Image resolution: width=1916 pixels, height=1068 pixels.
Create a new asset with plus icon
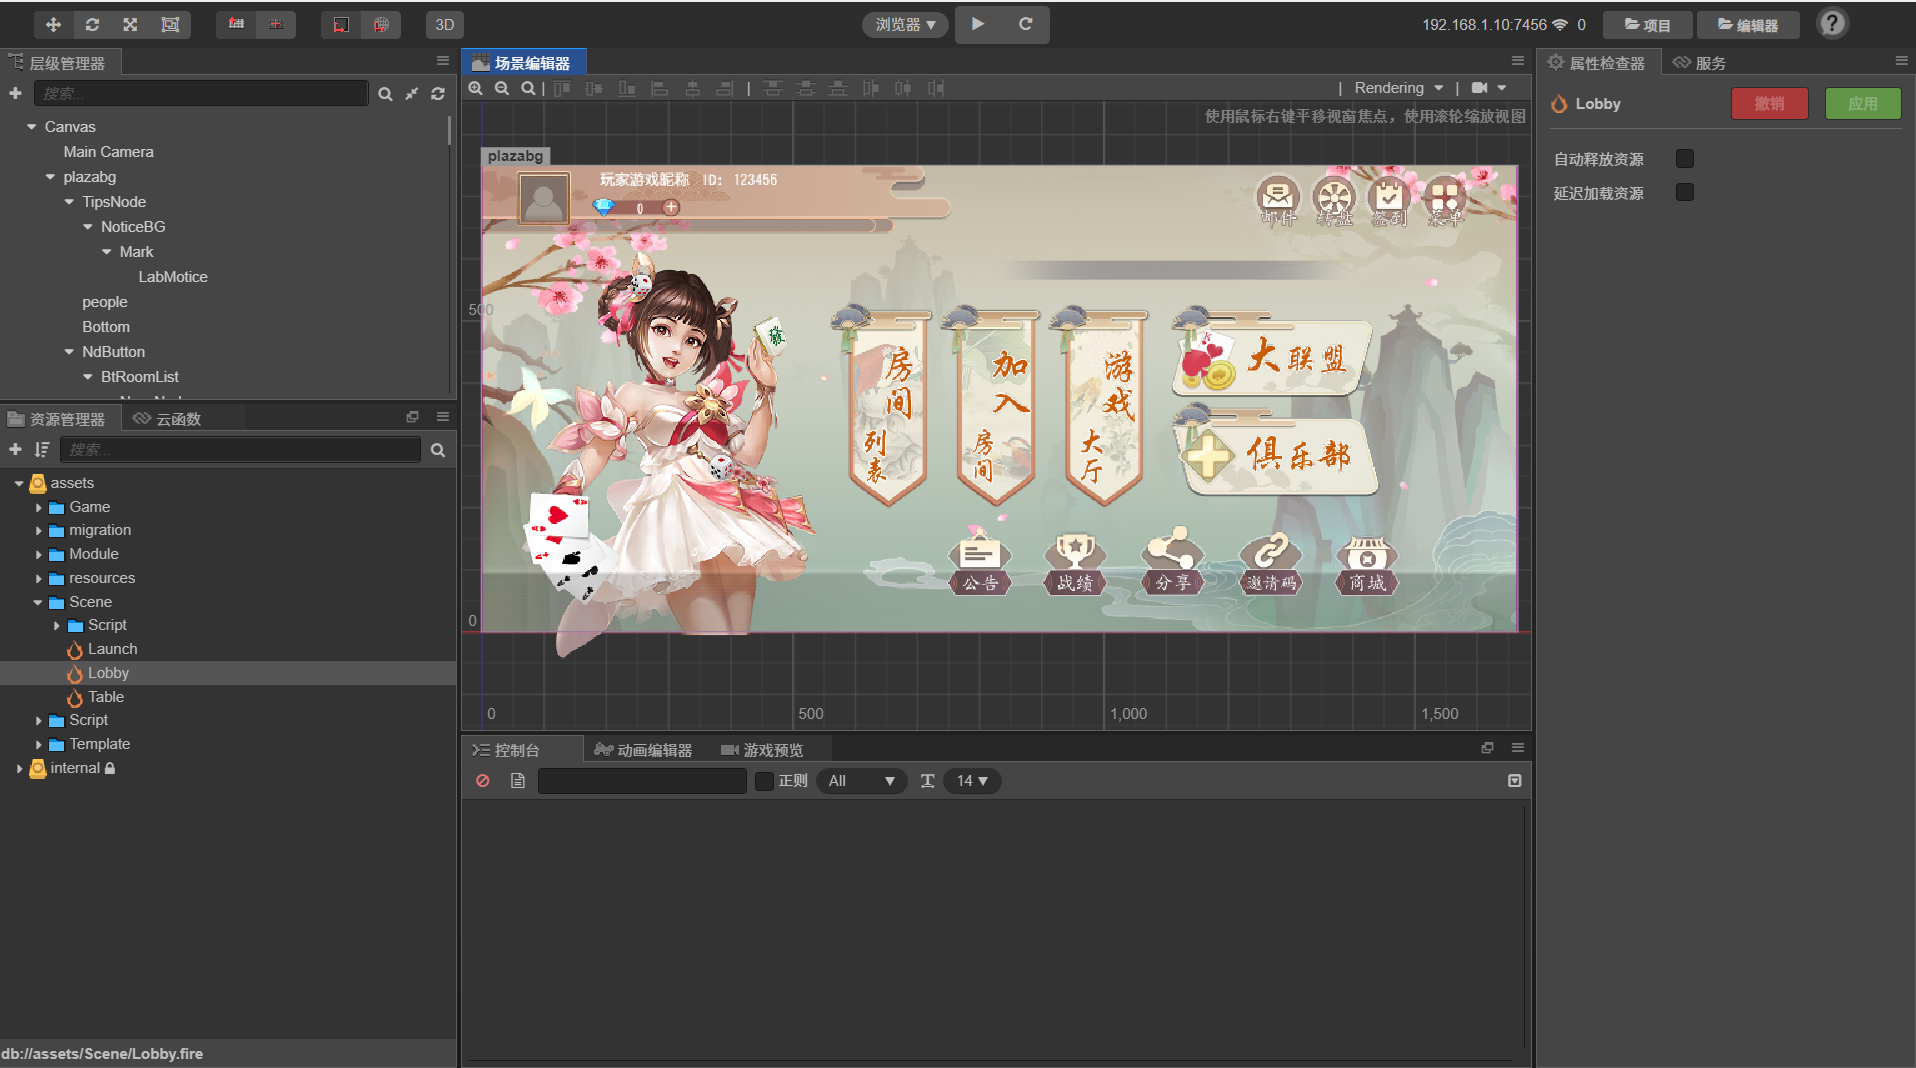pyautogui.click(x=15, y=449)
